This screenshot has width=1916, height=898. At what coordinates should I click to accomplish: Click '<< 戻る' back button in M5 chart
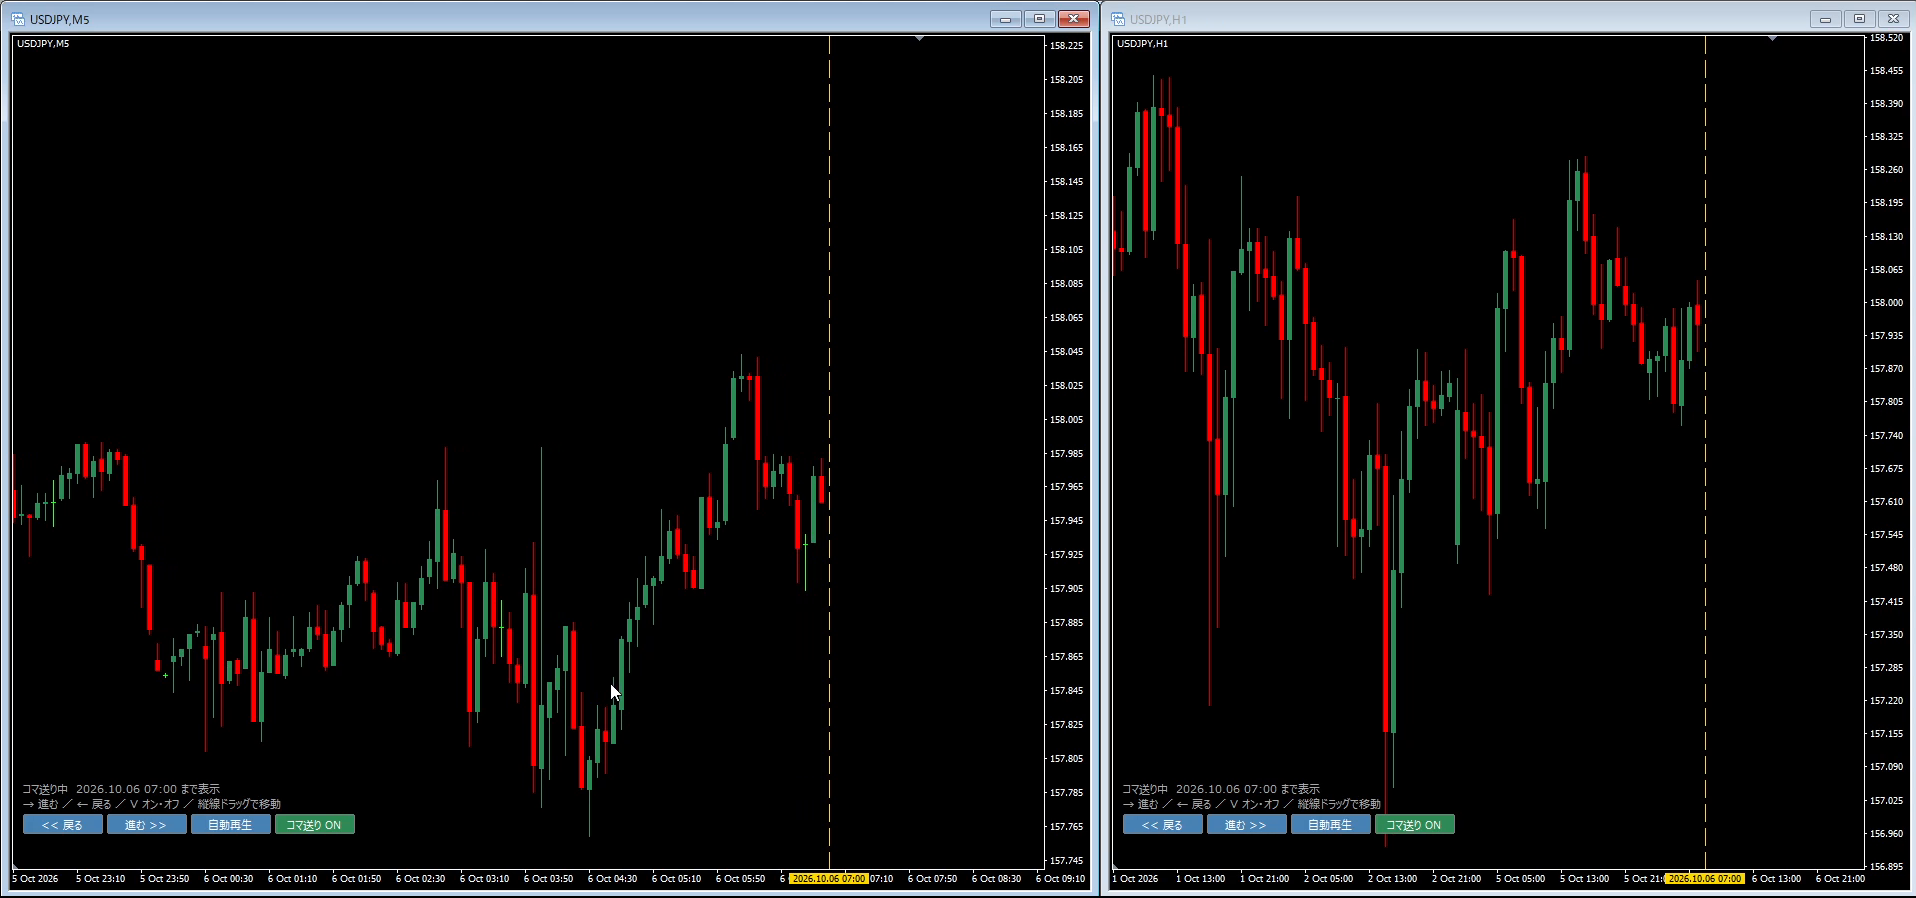pos(62,825)
